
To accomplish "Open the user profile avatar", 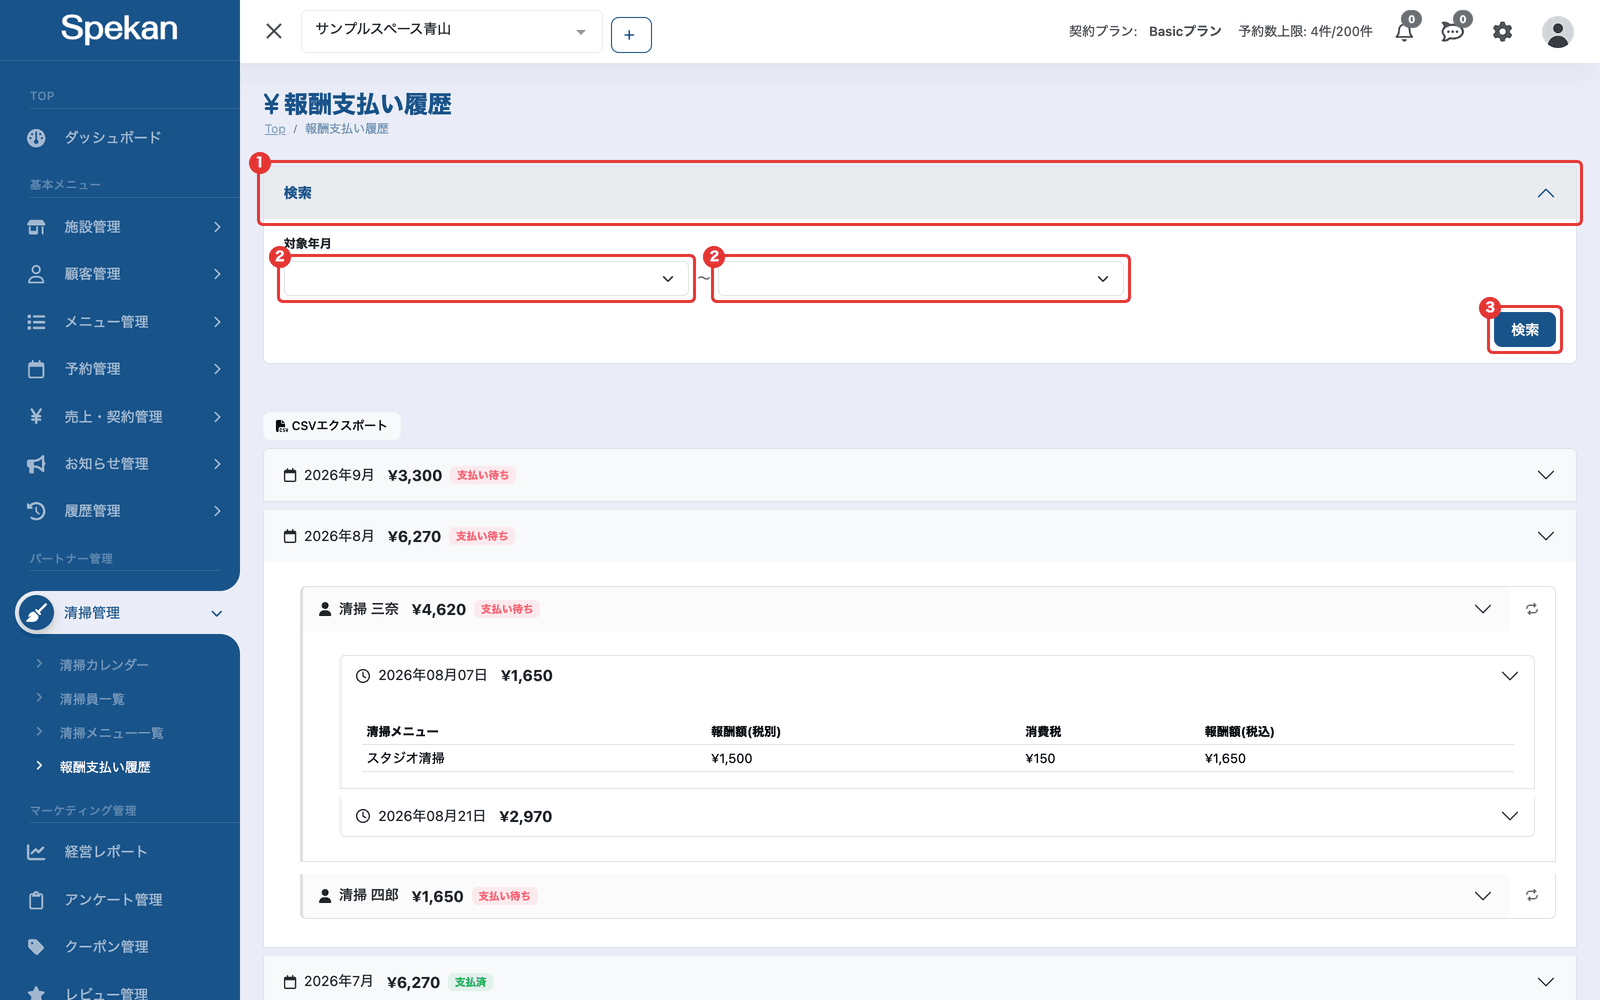I will pyautogui.click(x=1557, y=32).
